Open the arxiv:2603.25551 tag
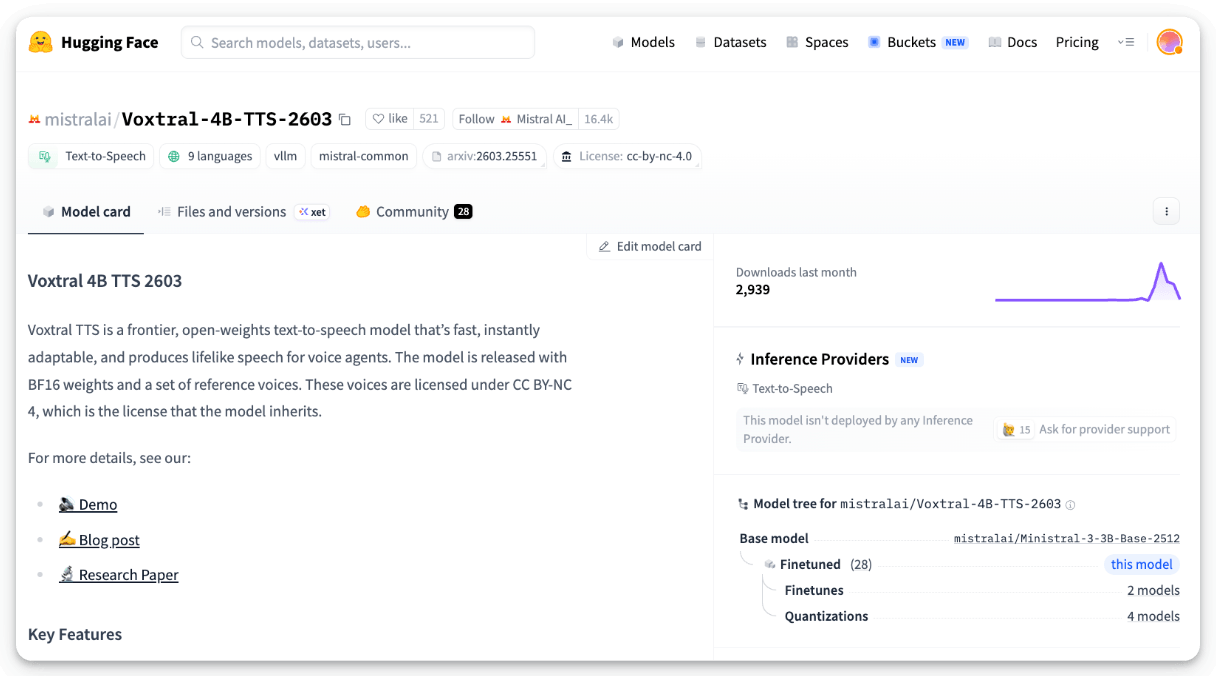Image resolution: width=1216 pixels, height=676 pixels. coord(485,156)
